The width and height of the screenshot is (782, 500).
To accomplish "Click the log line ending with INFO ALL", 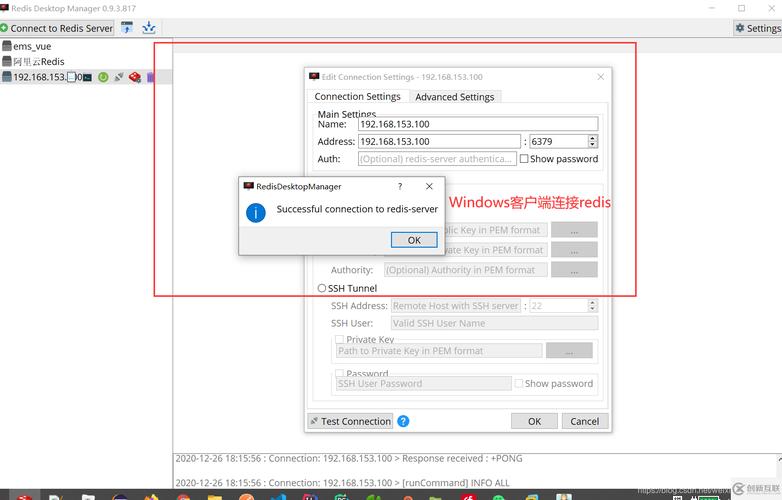I will click(342, 483).
